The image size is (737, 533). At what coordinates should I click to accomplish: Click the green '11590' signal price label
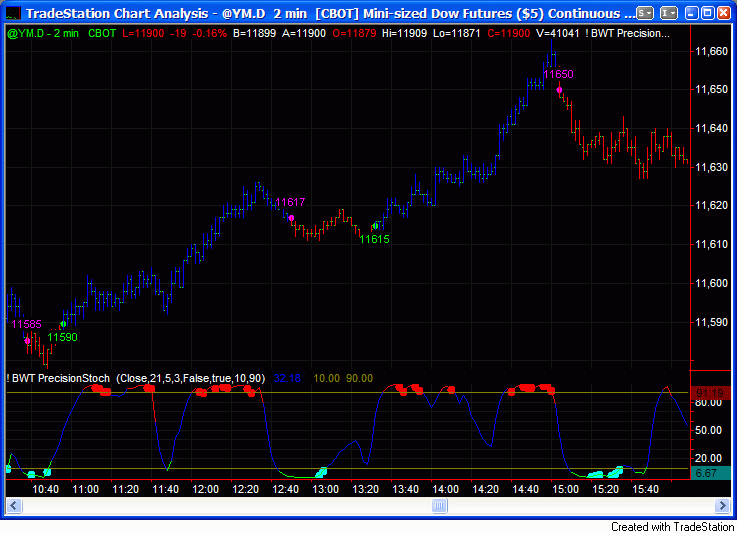62,337
